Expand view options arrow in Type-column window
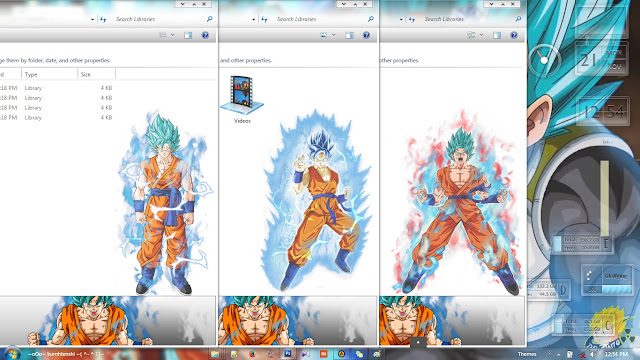 pos(173,35)
